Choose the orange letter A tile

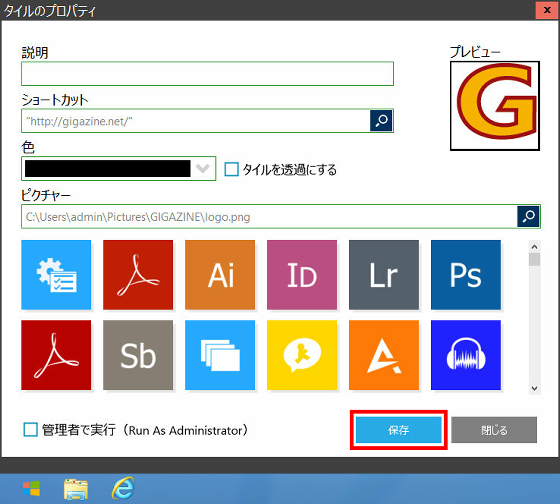point(384,355)
